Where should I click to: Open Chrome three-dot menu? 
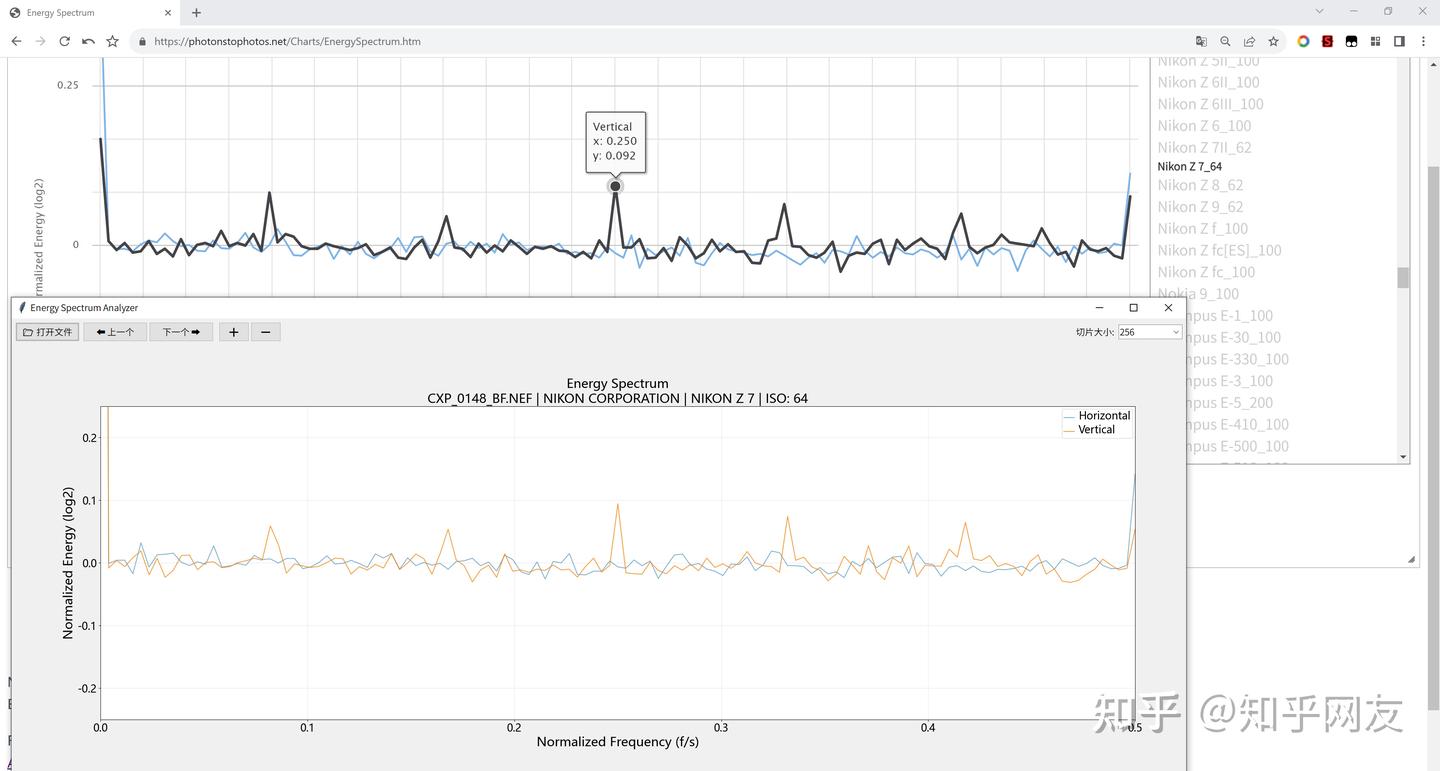point(1423,41)
